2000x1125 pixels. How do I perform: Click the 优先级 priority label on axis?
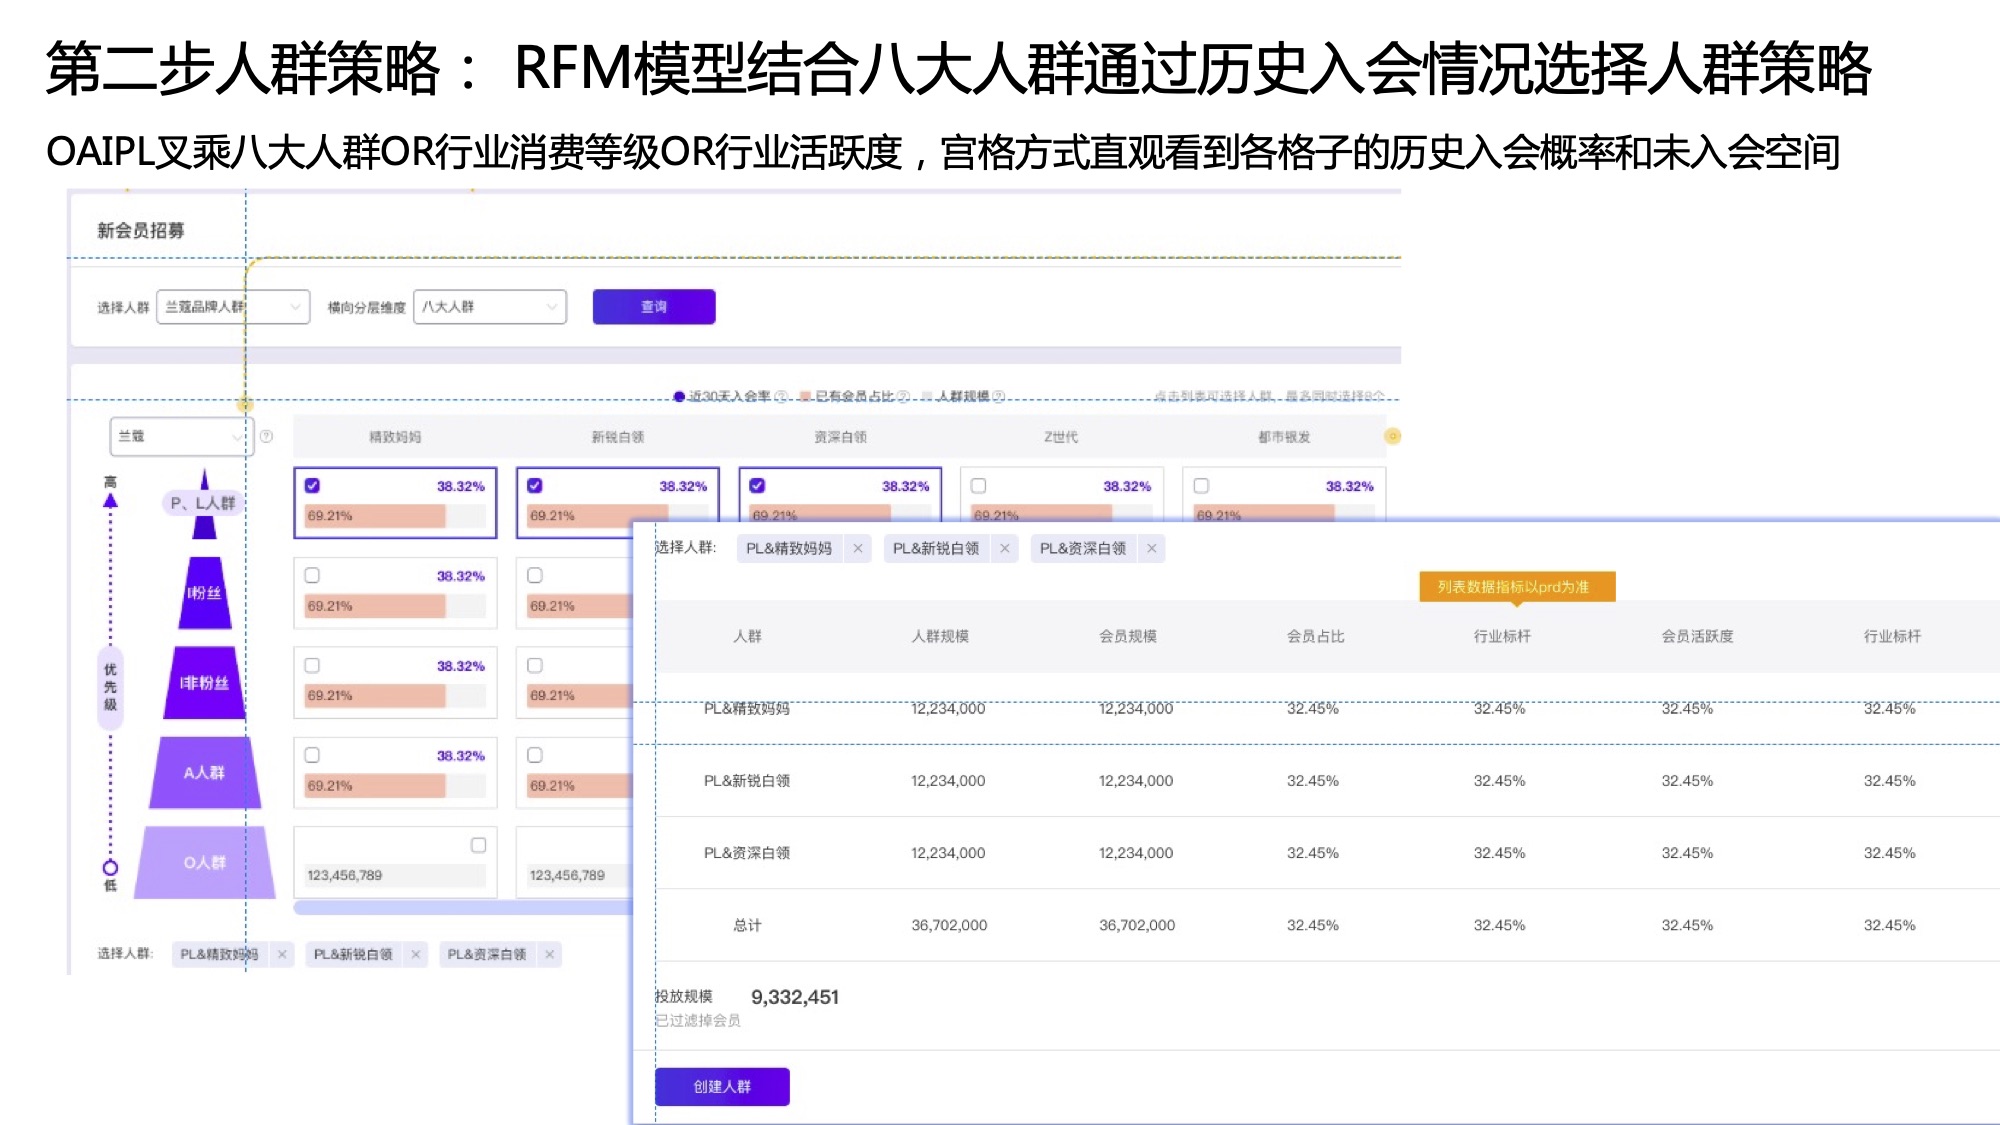[x=110, y=687]
